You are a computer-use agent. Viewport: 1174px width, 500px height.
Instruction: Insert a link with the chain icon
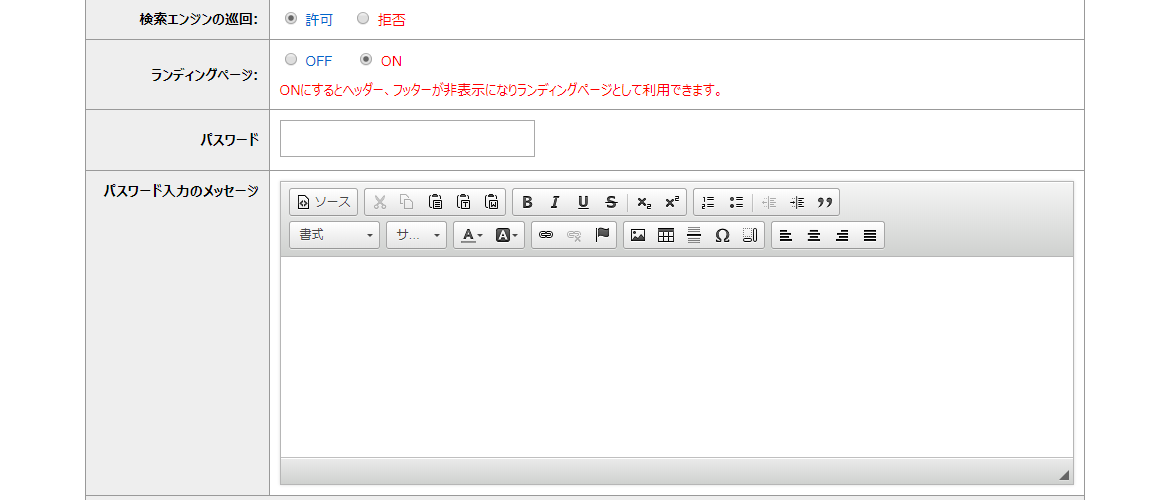(546, 235)
